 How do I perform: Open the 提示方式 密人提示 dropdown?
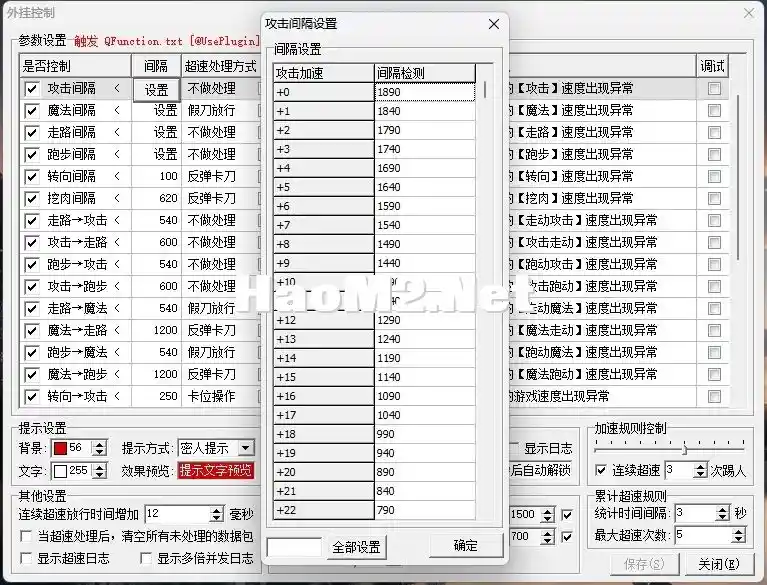pos(246,448)
